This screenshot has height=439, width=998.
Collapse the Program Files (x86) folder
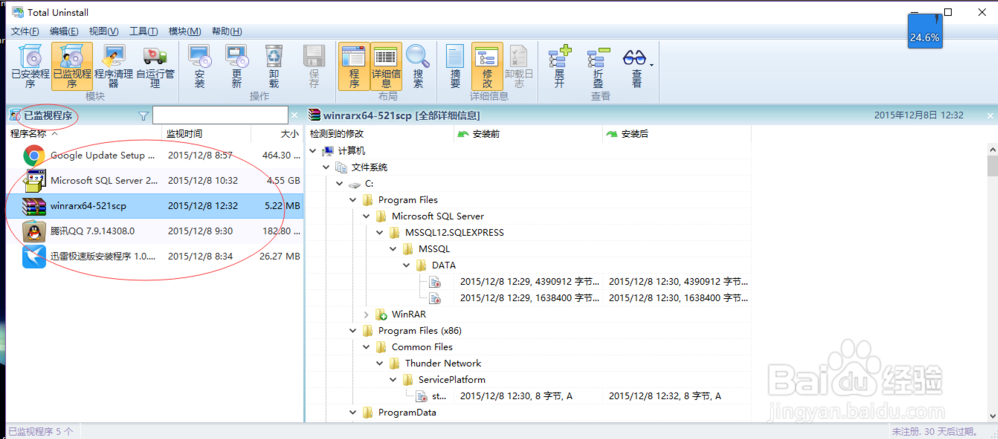point(353,331)
